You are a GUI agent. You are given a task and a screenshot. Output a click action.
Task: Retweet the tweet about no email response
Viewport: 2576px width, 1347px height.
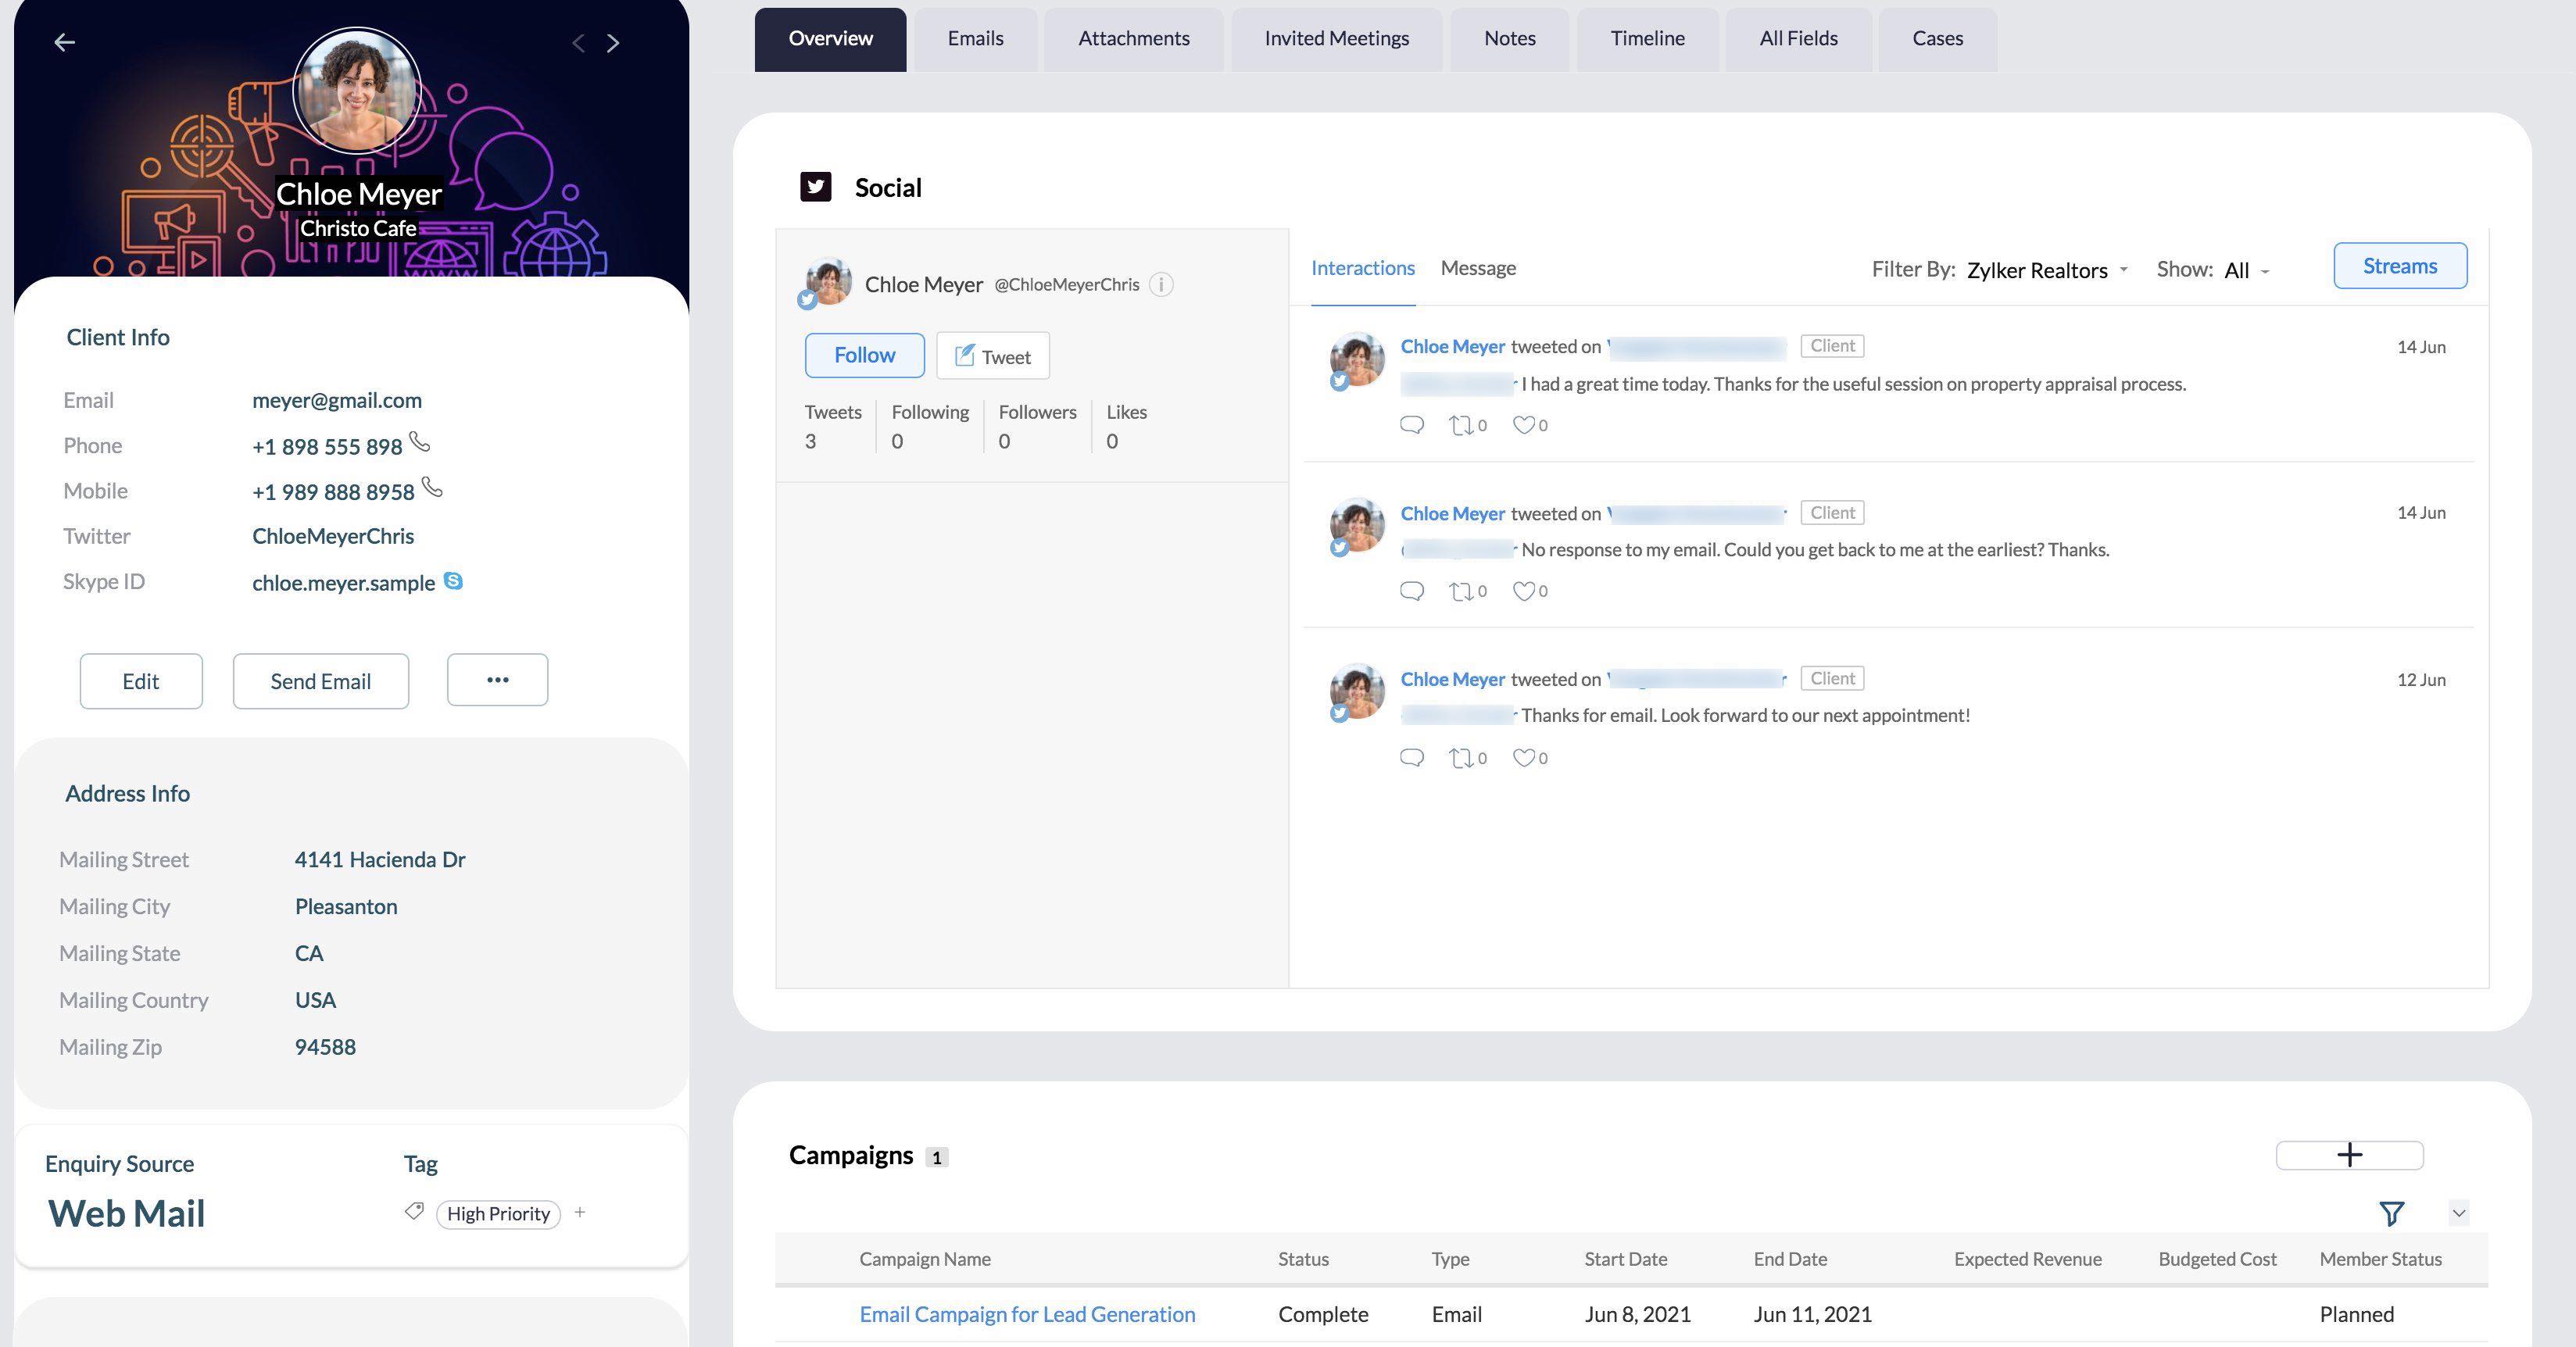(1459, 591)
